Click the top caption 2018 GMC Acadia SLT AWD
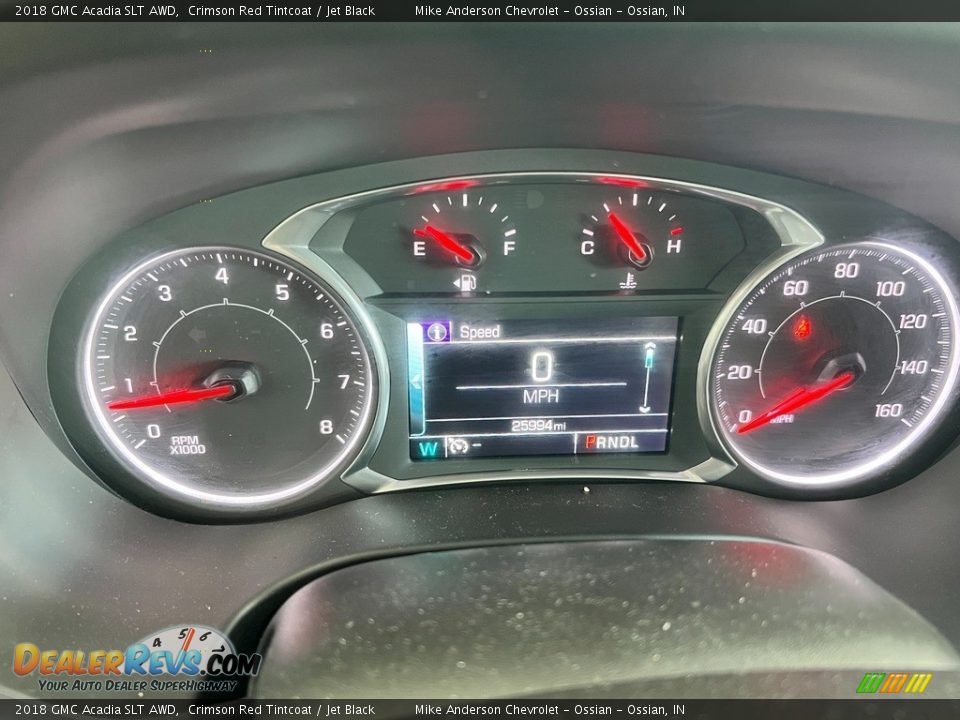The width and height of the screenshot is (960, 720). [x=96, y=10]
